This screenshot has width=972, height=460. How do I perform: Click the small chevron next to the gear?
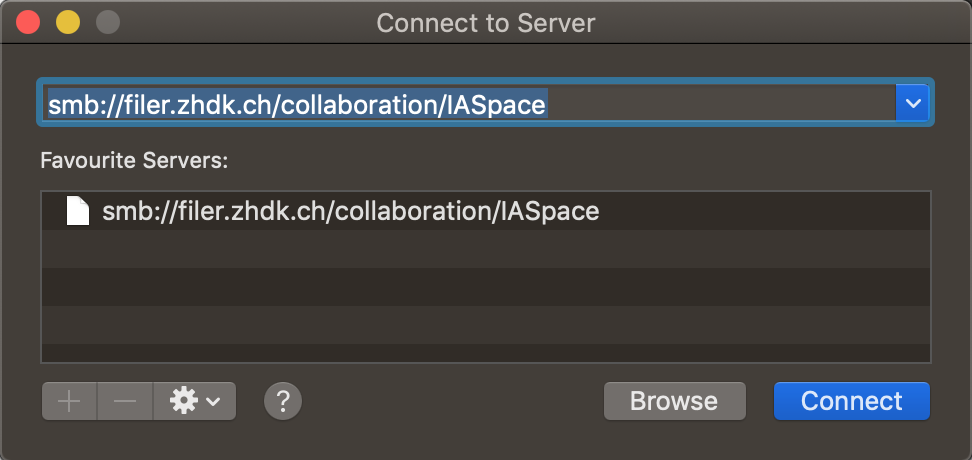click(x=213, y=402)
